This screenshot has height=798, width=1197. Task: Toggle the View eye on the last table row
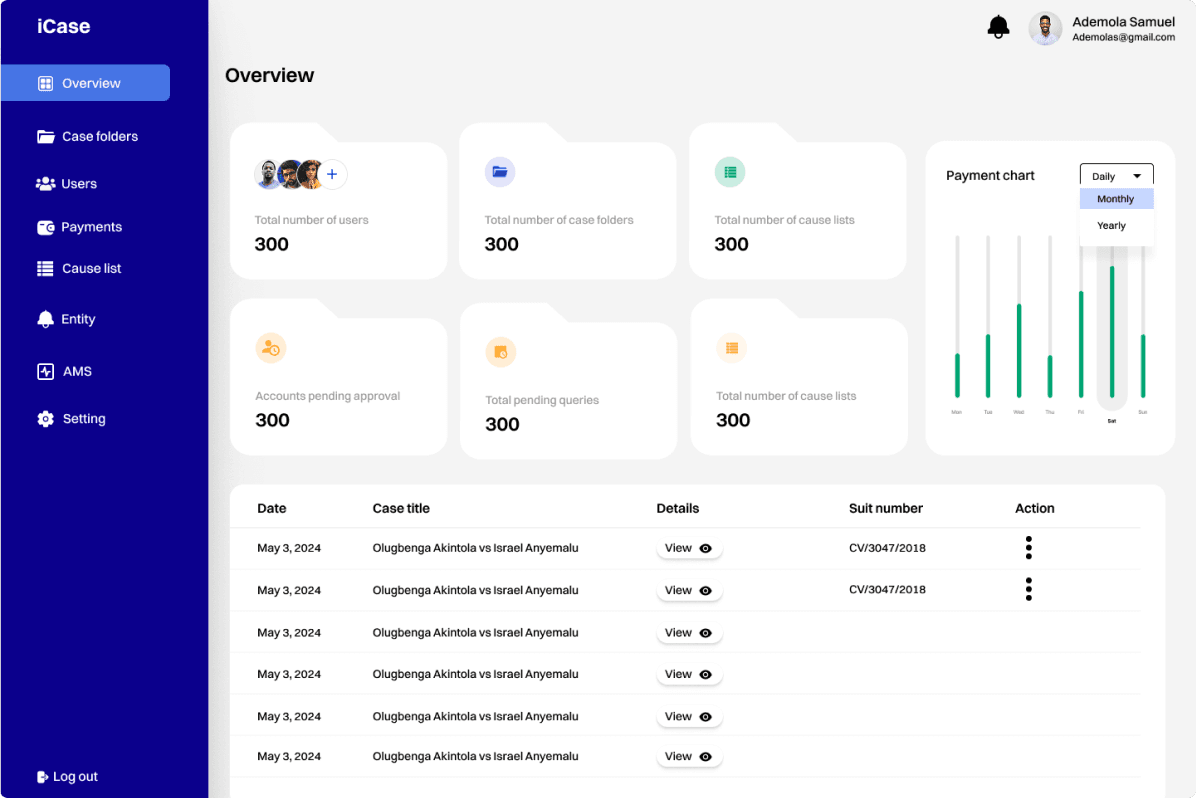(706, 757)
